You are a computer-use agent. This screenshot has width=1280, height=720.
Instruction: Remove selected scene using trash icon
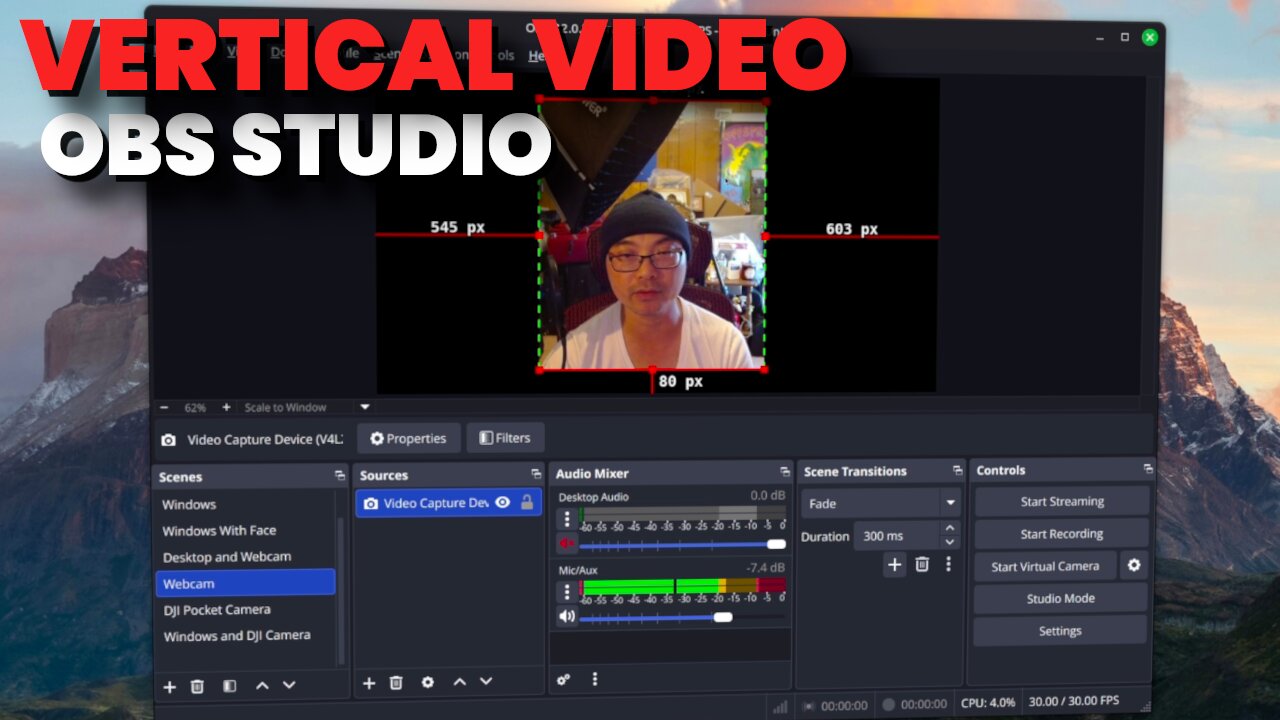tap(197, 686)
